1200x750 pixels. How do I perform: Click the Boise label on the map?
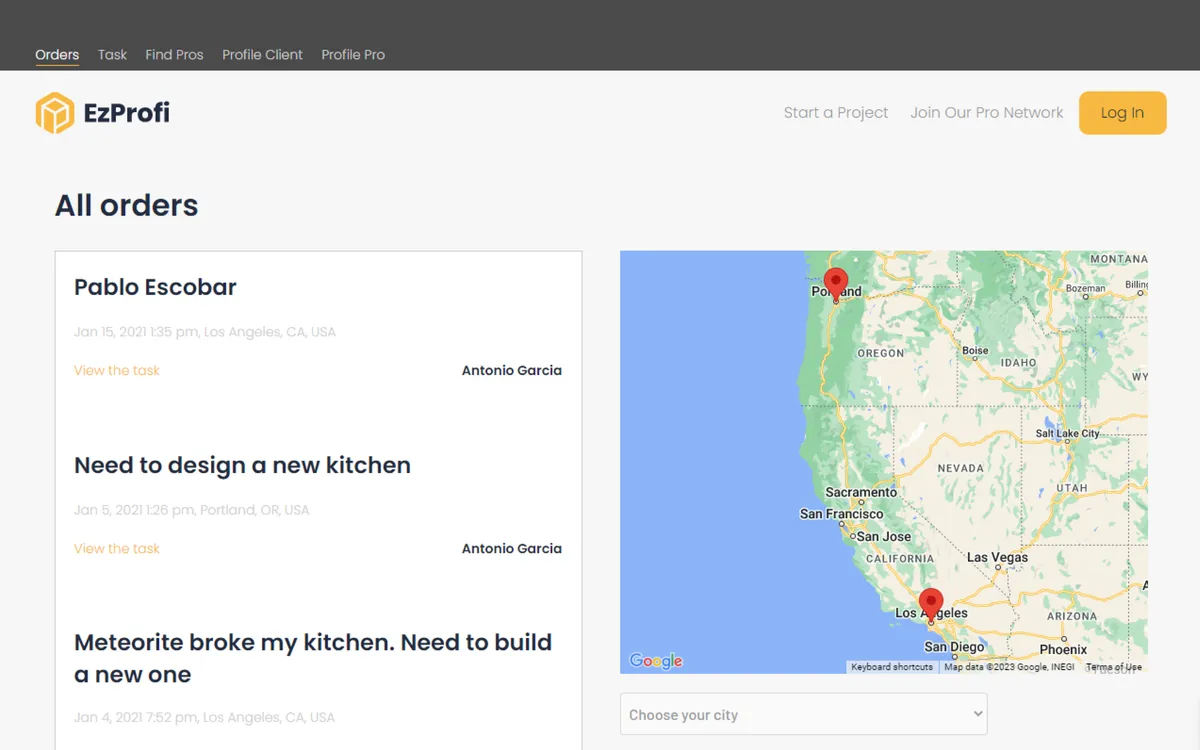tap(975, 351)
